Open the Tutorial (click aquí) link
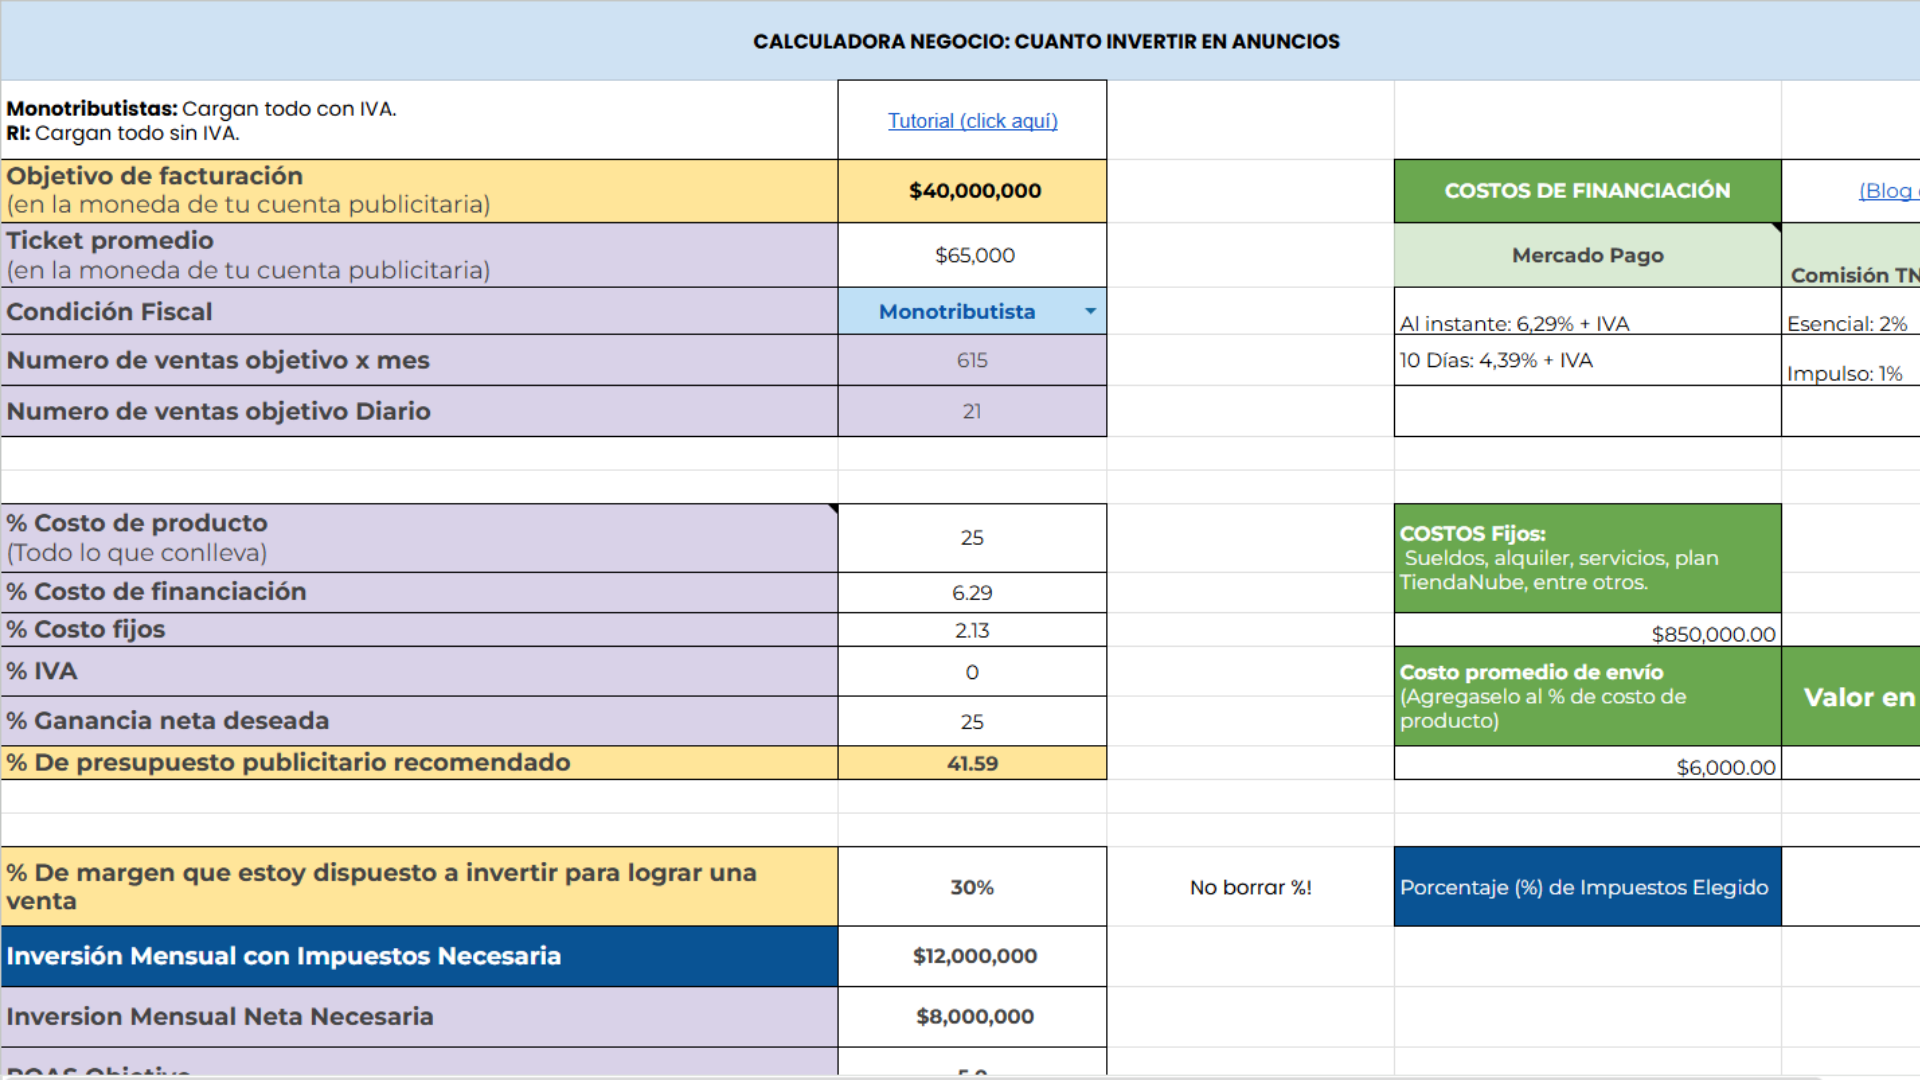This screenshot has width=1920, height=1080. tap(972, 121)
